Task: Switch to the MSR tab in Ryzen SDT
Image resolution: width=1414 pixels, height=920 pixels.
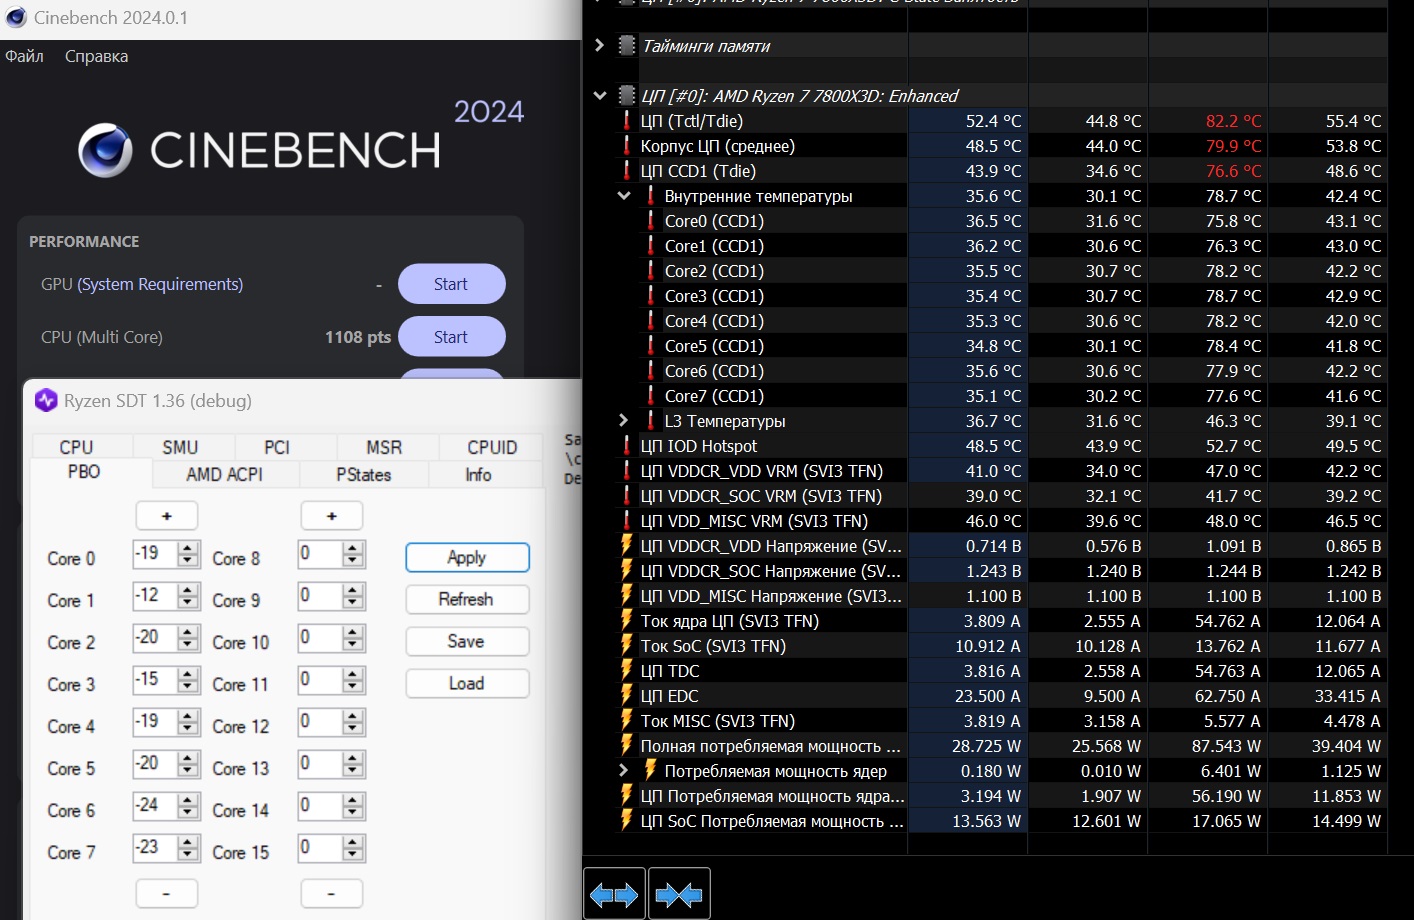Action: (384, 447)
